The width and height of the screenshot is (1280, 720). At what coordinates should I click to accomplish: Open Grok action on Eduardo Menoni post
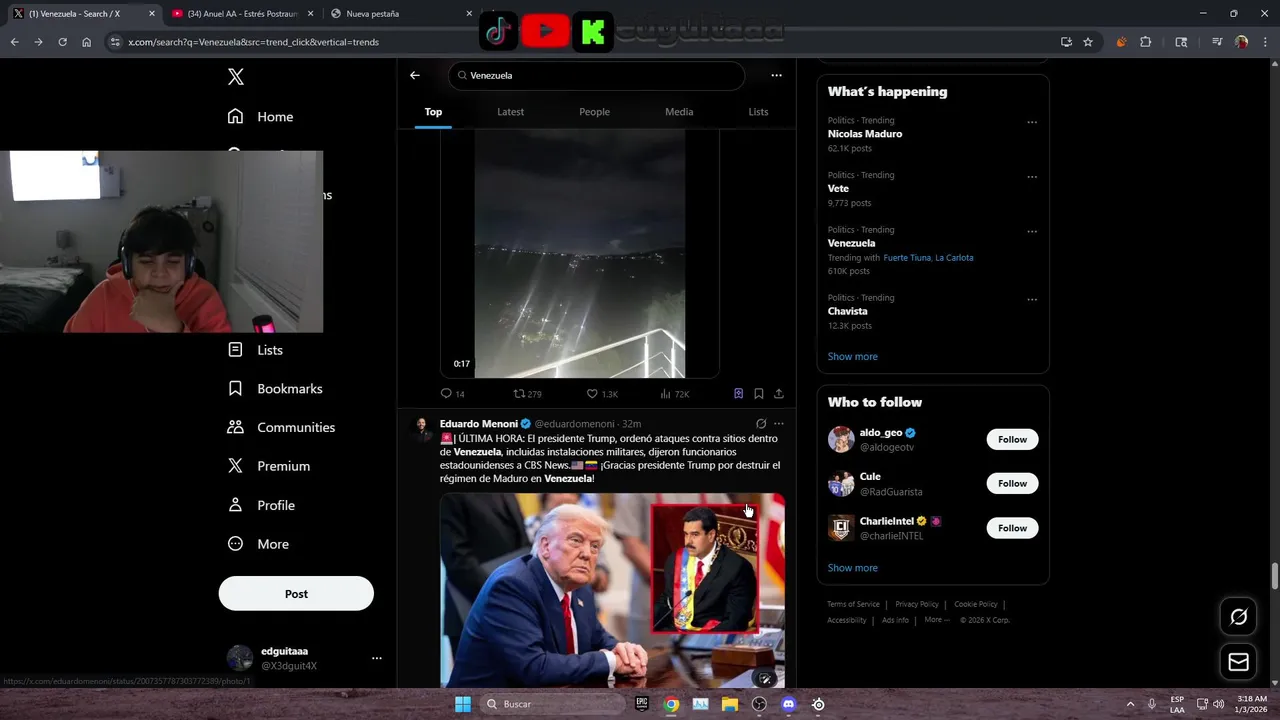click(761, 424)
